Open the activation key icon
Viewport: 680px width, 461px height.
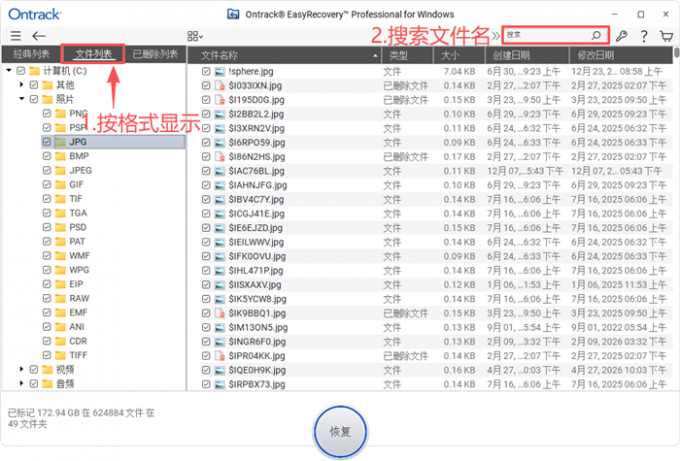click(621, 36)
